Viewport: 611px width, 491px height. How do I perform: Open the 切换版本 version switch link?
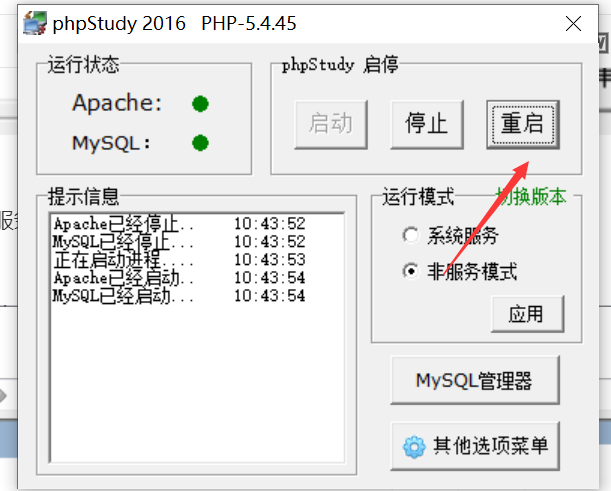tap(531, 196)
